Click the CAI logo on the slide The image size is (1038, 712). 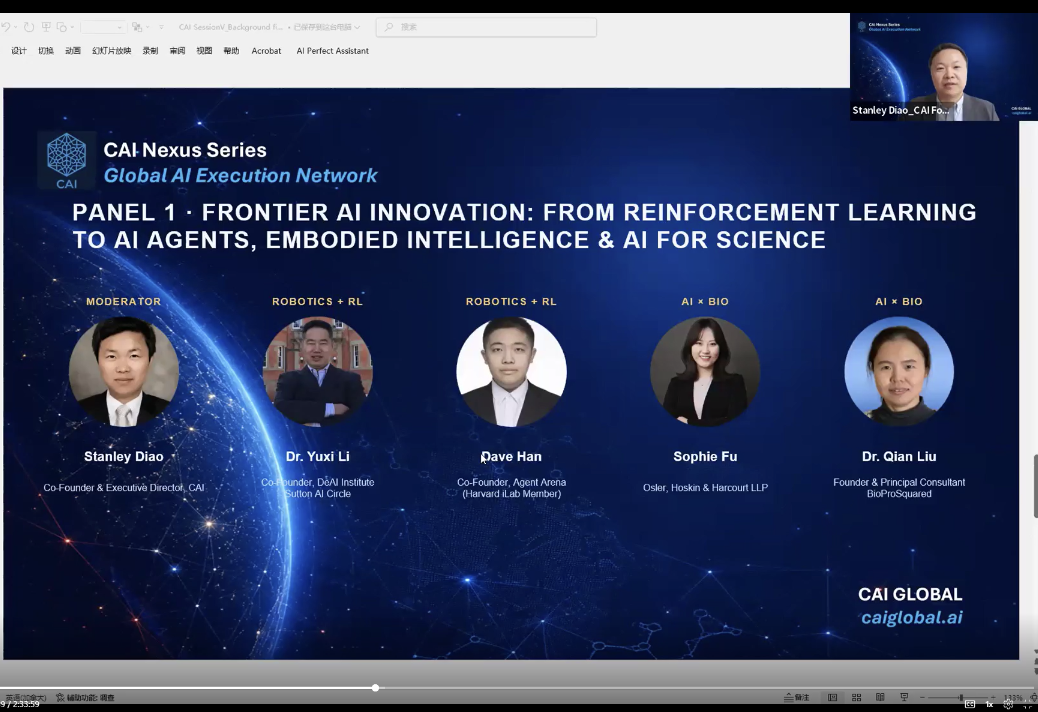pos(66,161)
